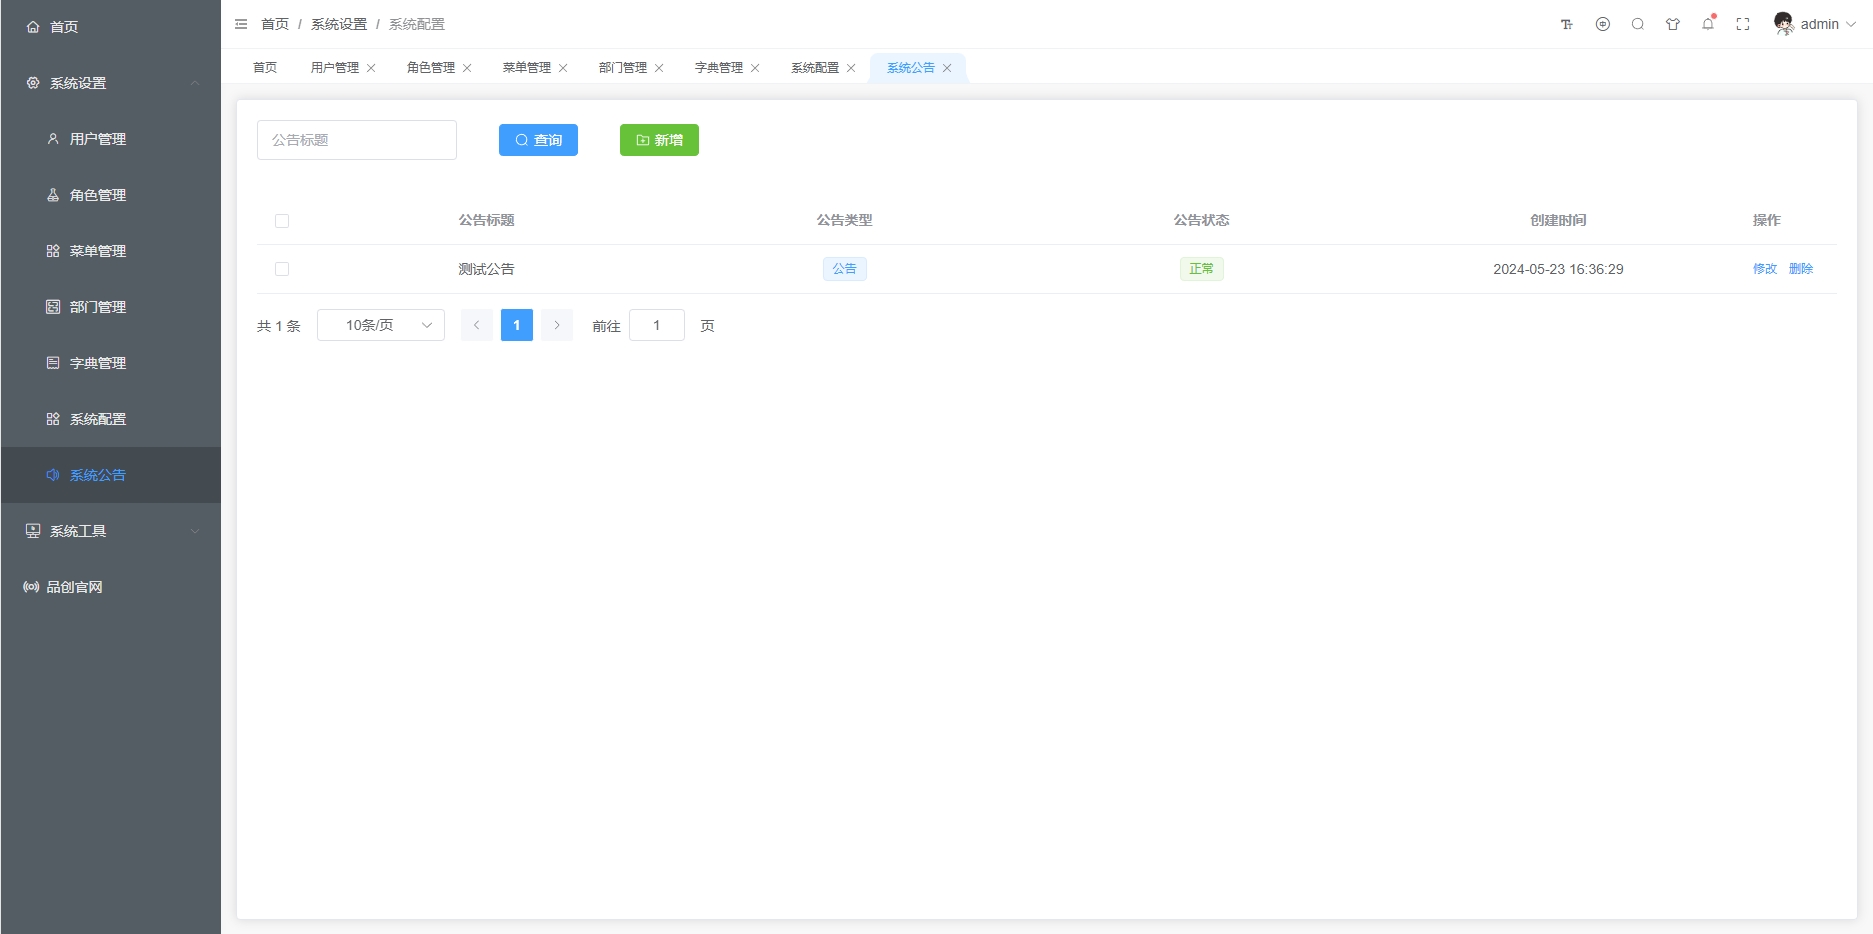
Task: Switch language with the 中 icon
Action: [x=1603, y=25]
